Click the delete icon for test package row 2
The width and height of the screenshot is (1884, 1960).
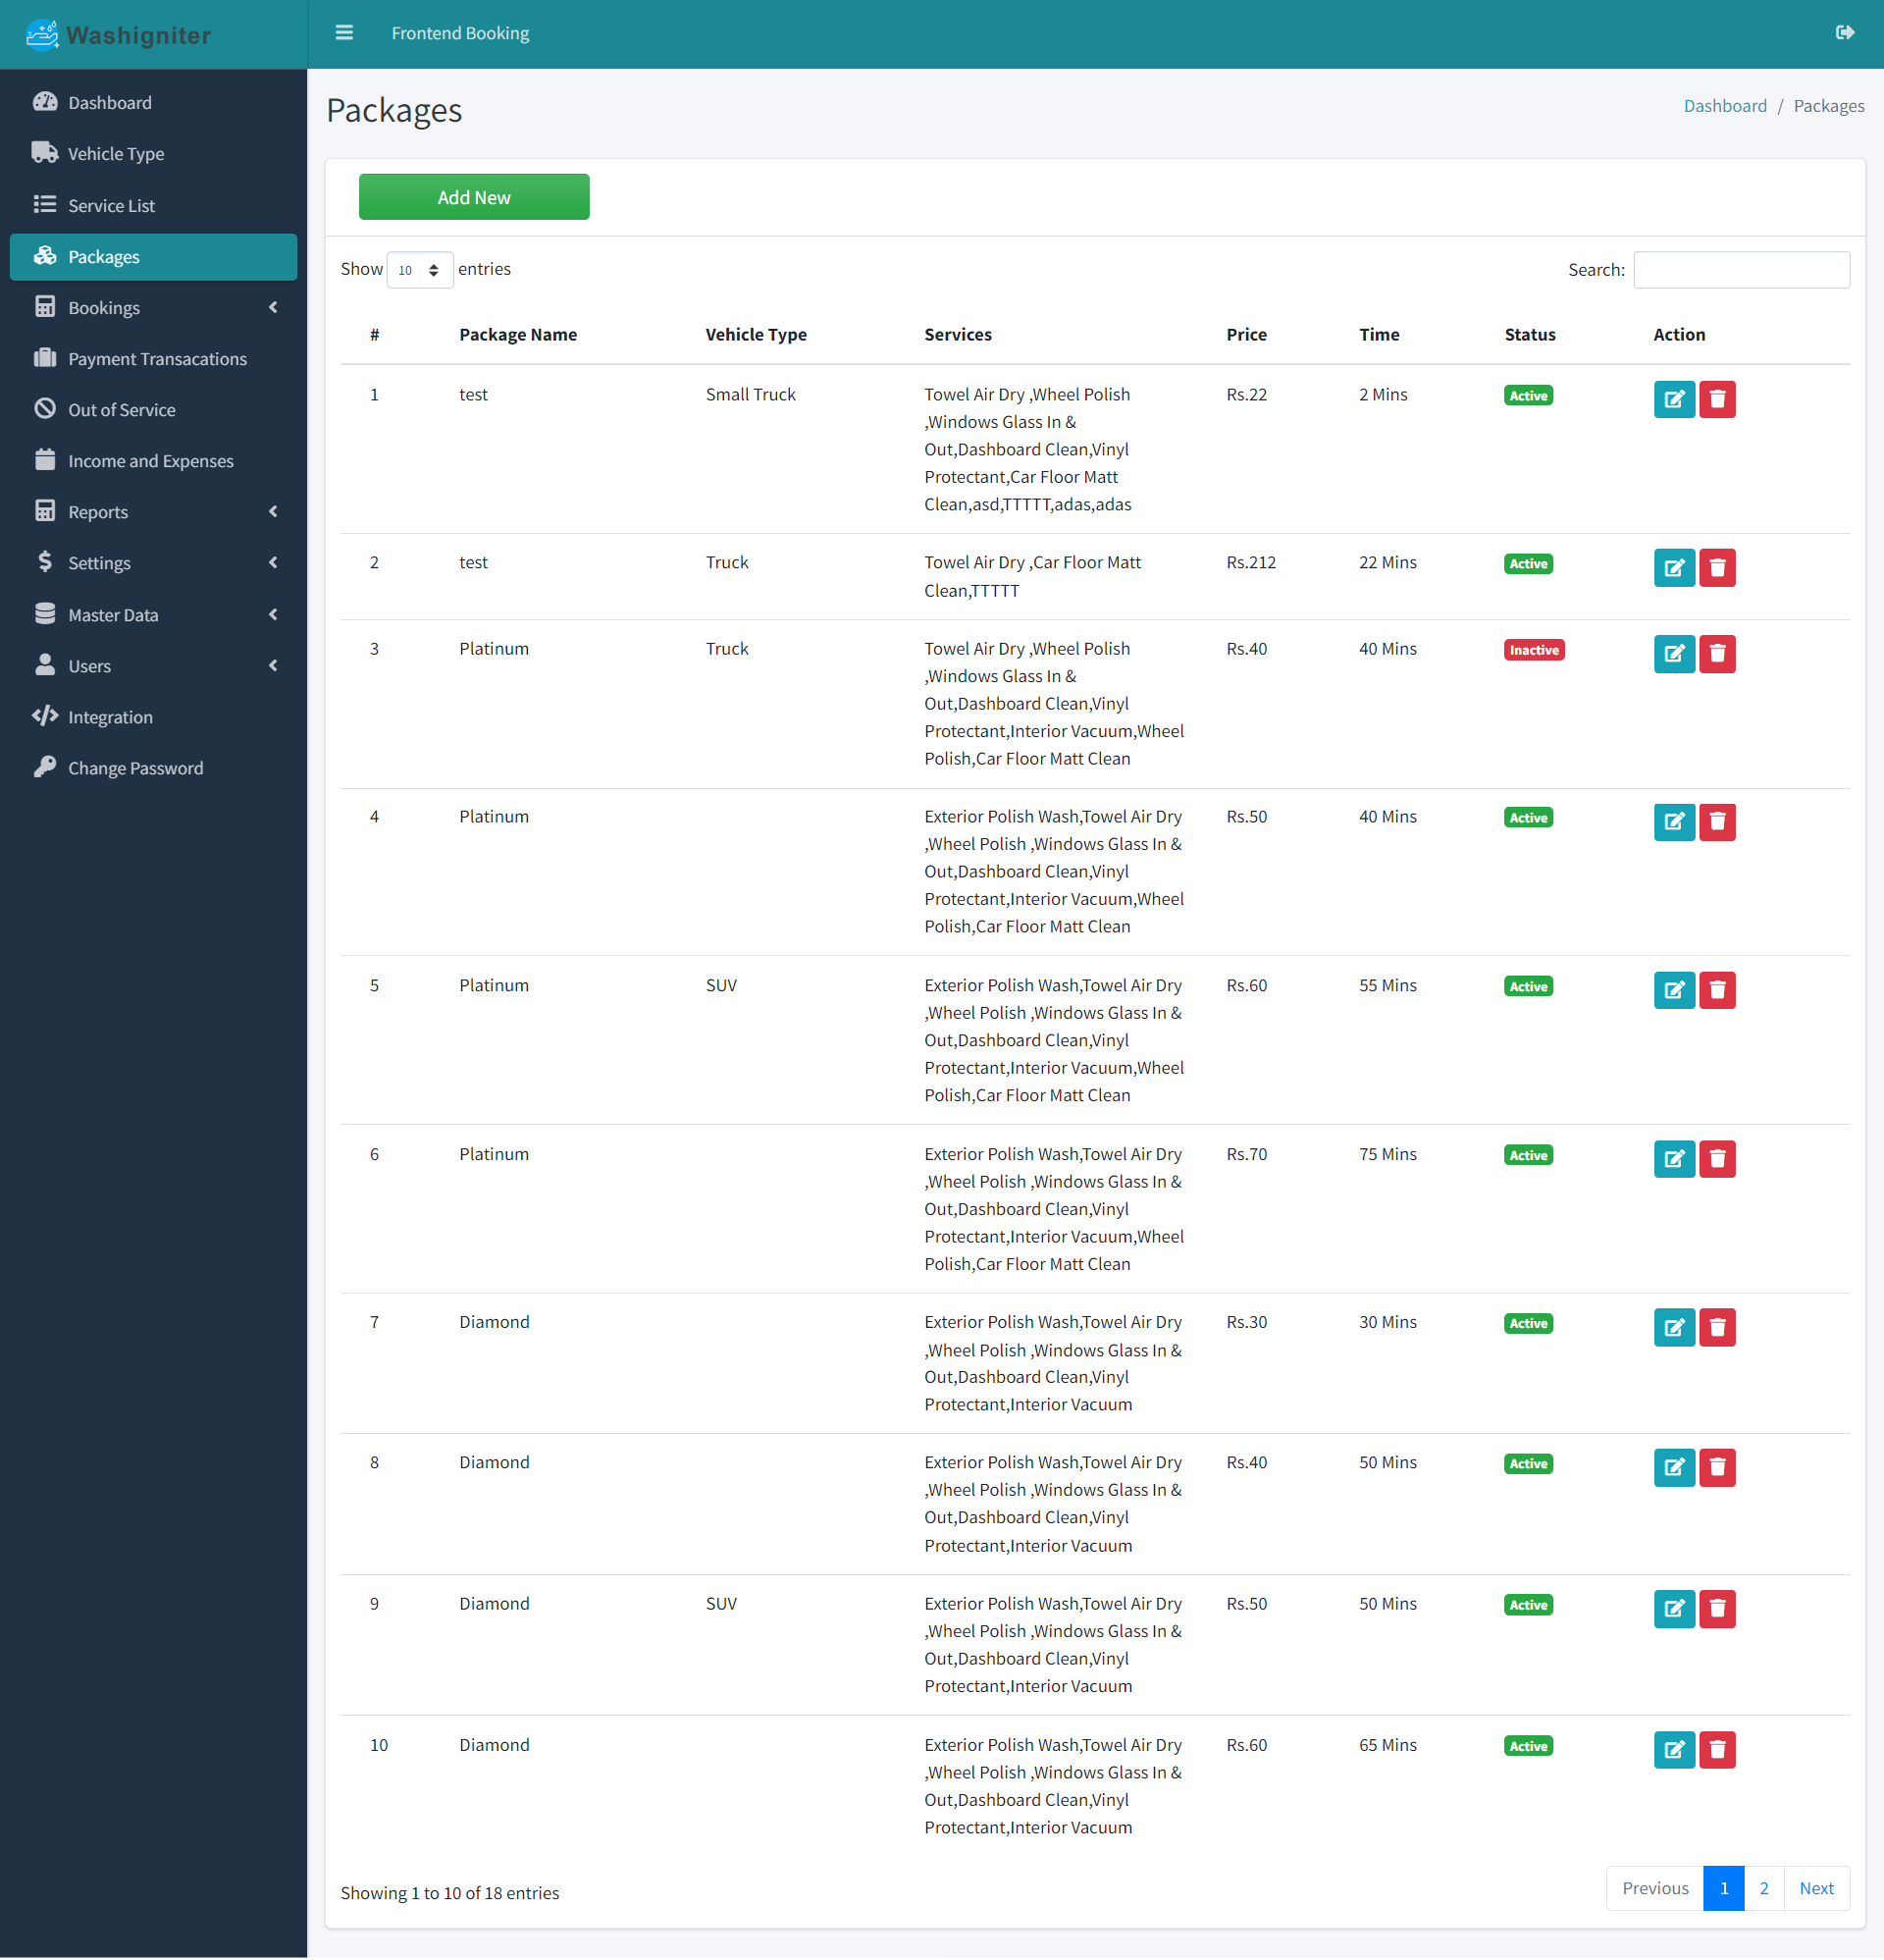click(1719, 567)
